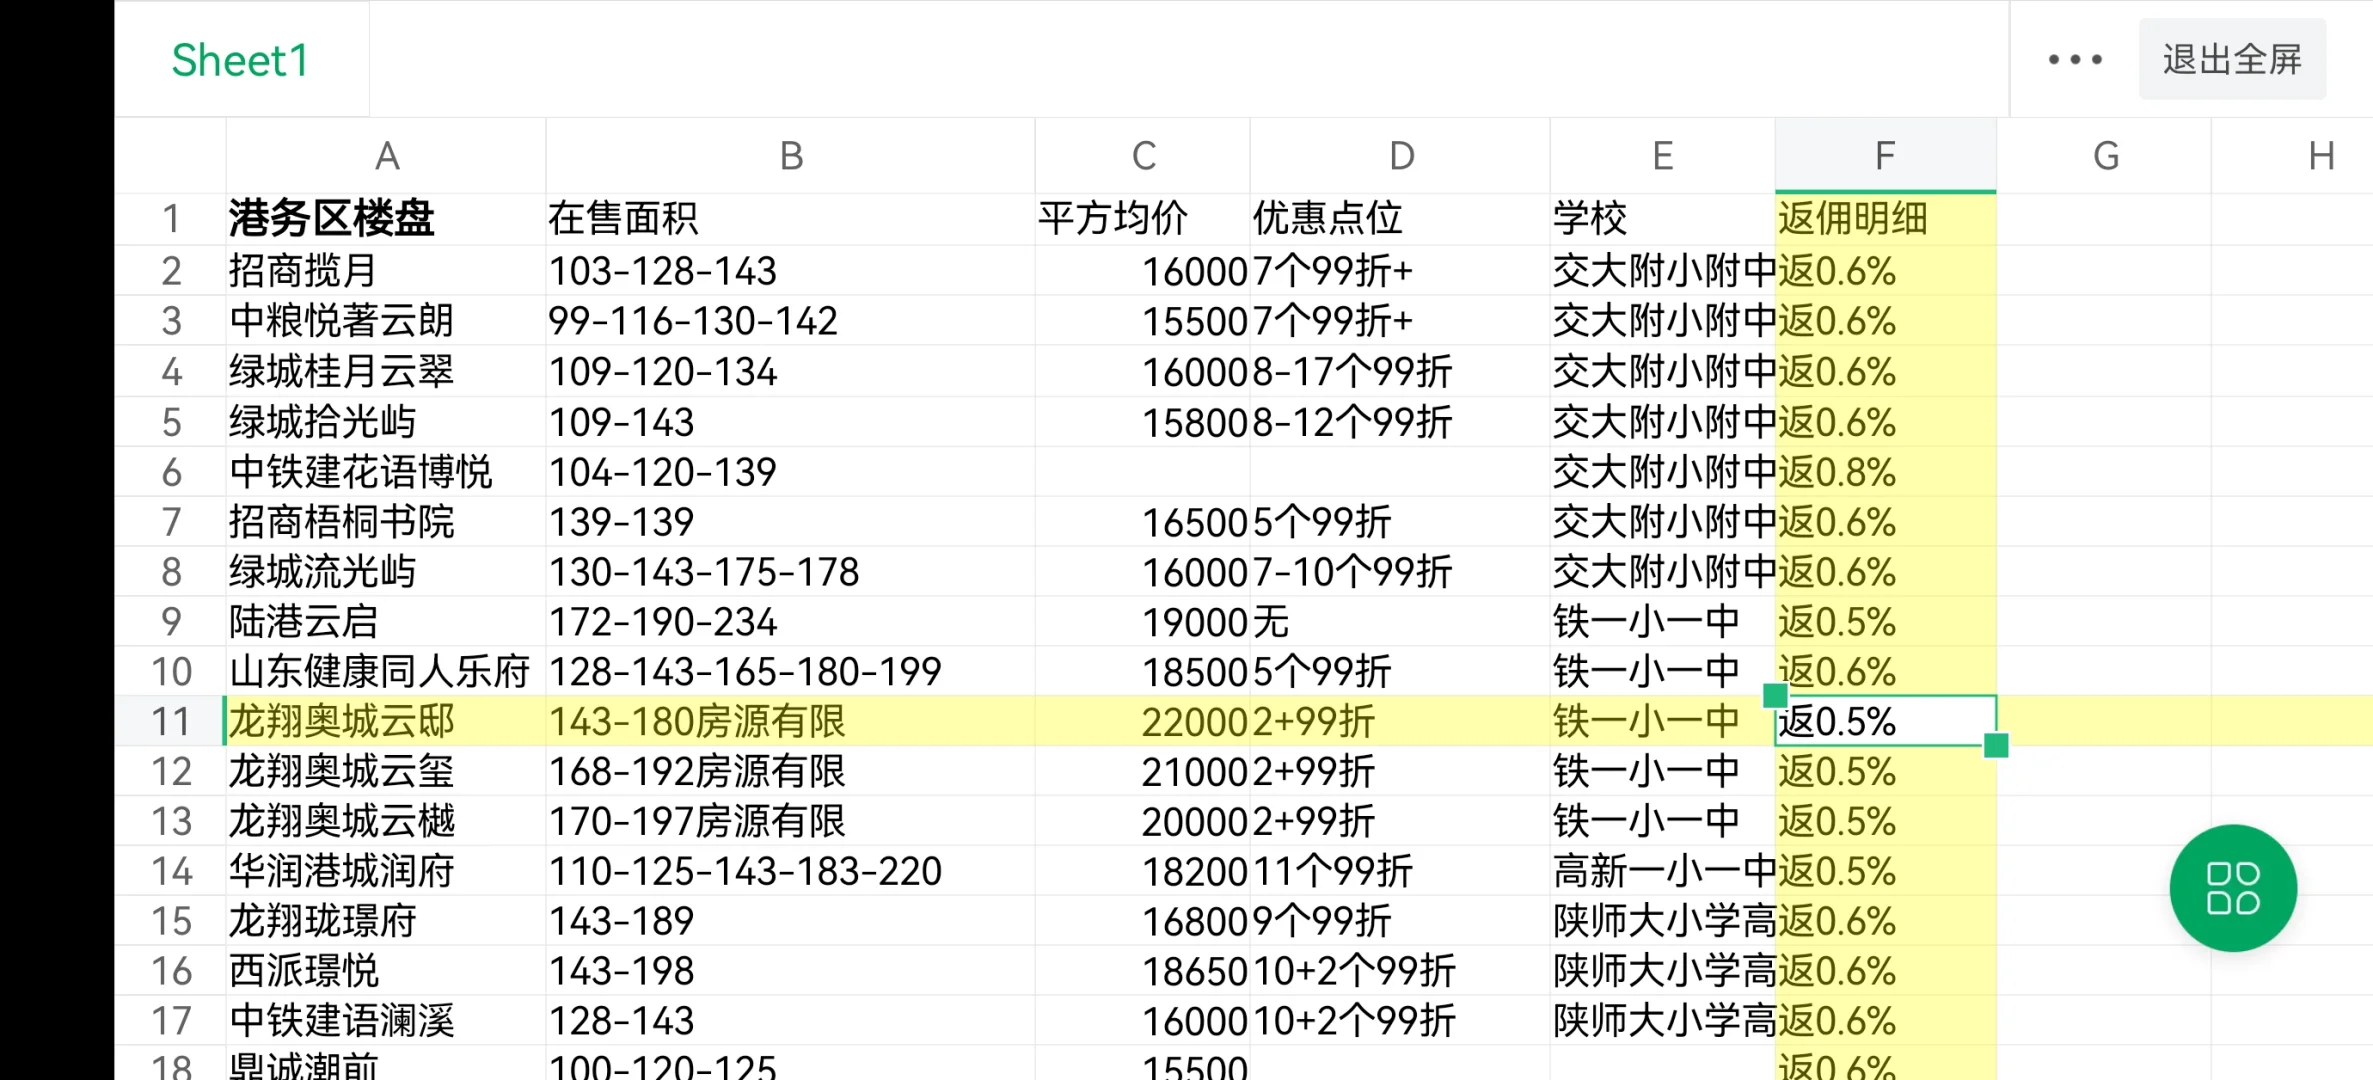Select column A header
This screenshot has width=2373, height=1080.
point(386,156)
